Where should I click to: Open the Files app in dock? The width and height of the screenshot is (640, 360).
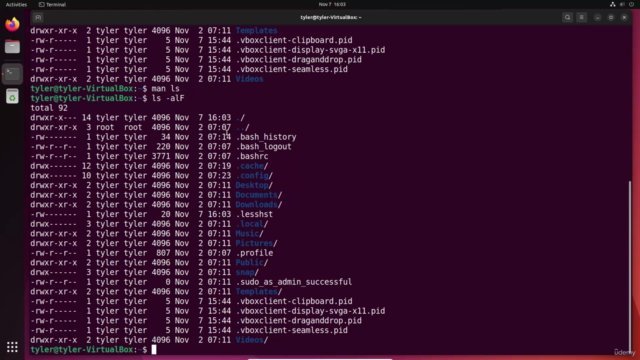tap(12, 47)
